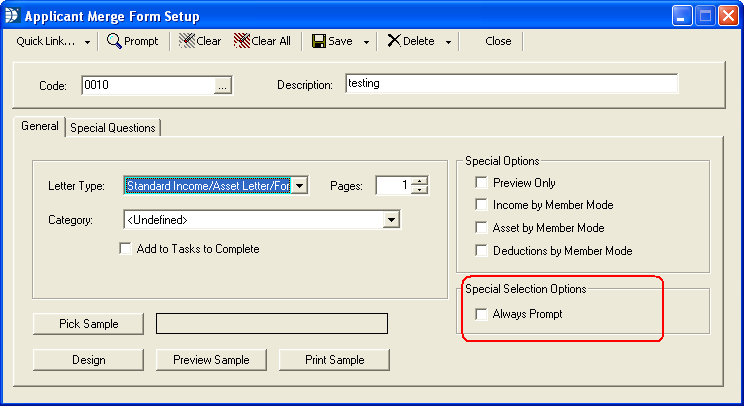Click the Save floppy disk icon

(319, 41)
